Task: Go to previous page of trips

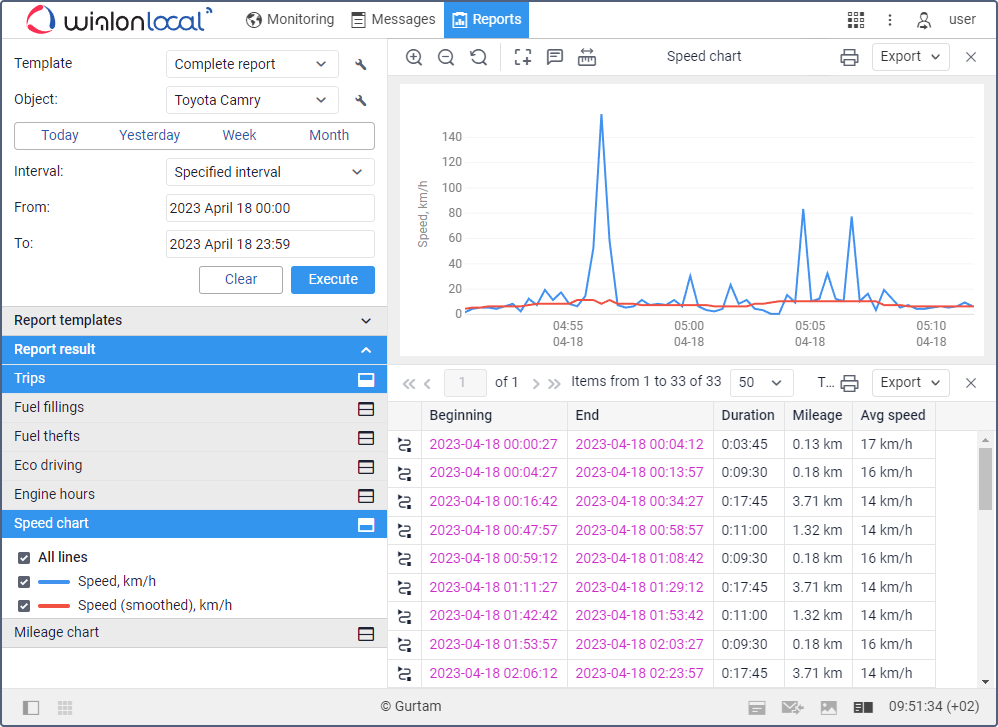Action: pyautogui.click(x=427, y=383)
